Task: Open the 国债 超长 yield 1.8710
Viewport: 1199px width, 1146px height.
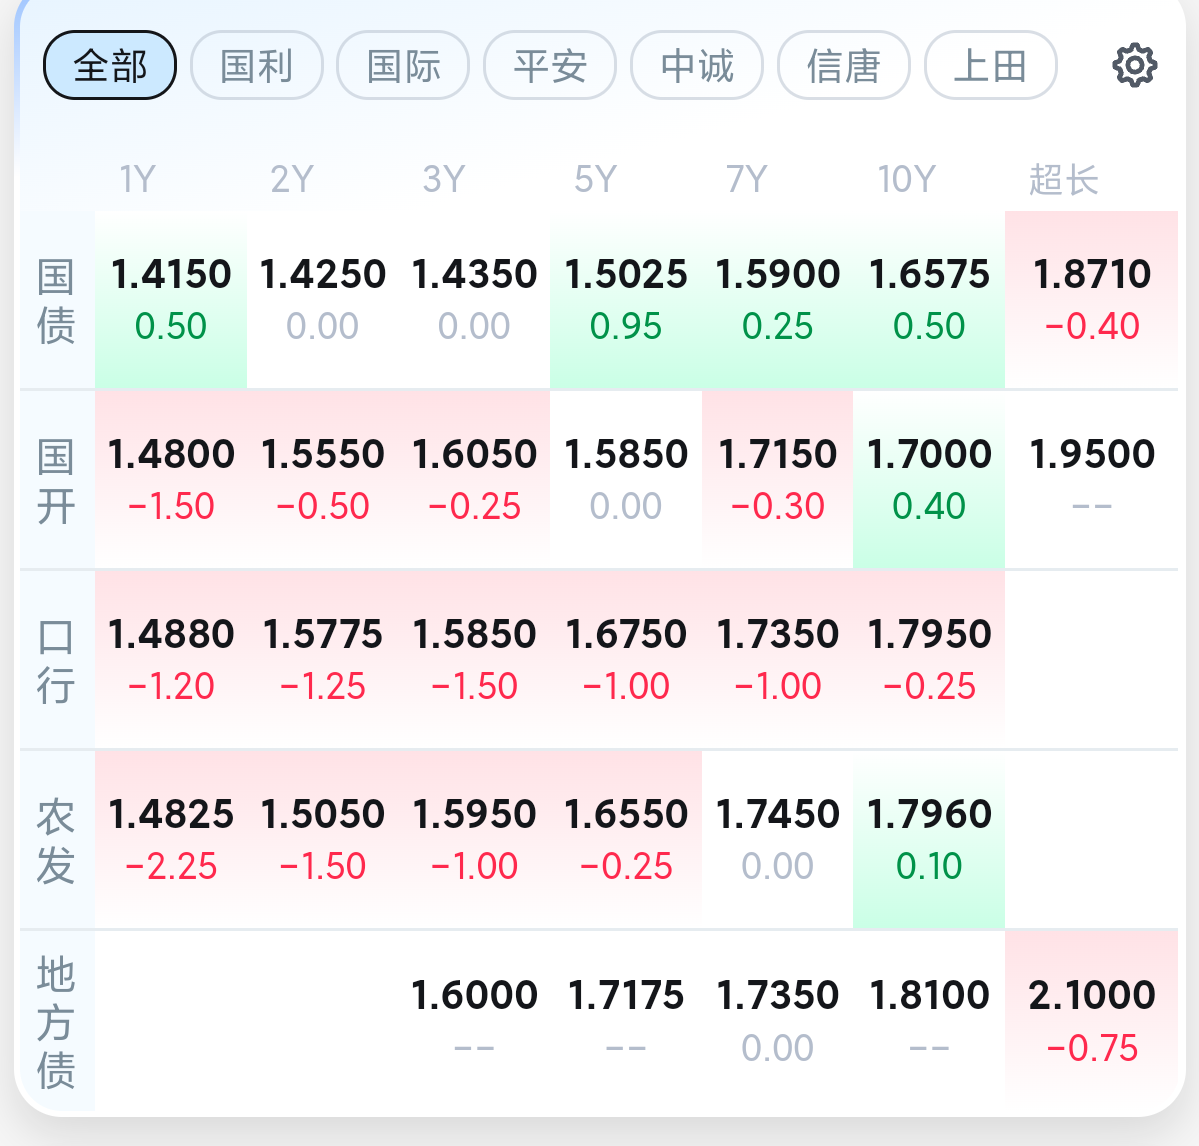Action: (x=1091, y=300)
